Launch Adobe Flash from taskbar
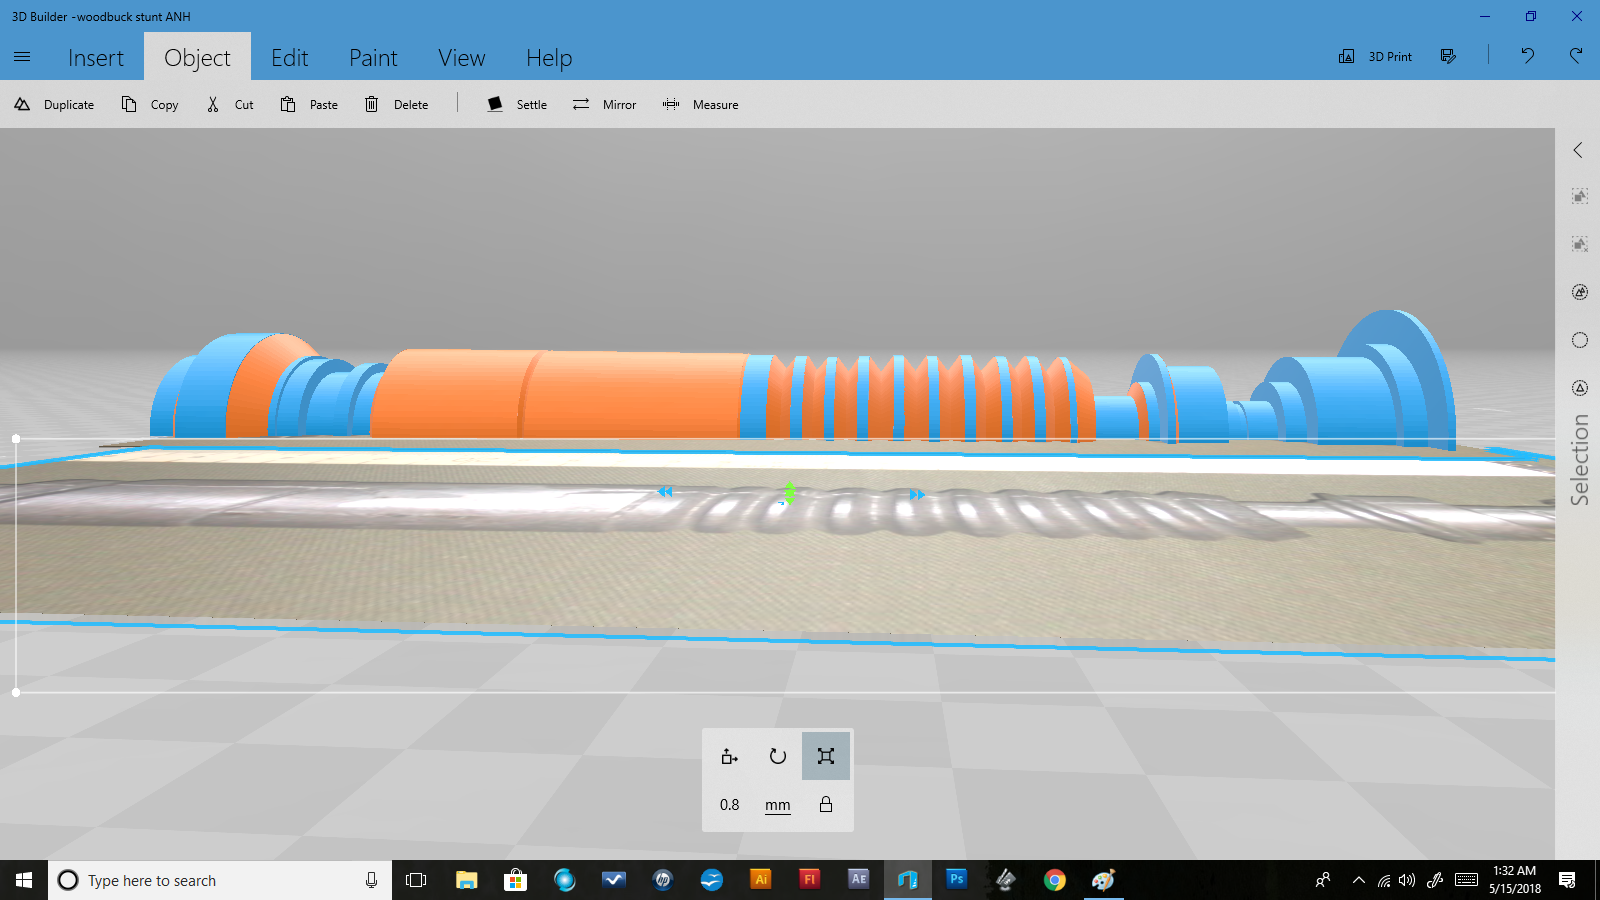Viewport: 1600px width, 900px height. click(810, 880)
